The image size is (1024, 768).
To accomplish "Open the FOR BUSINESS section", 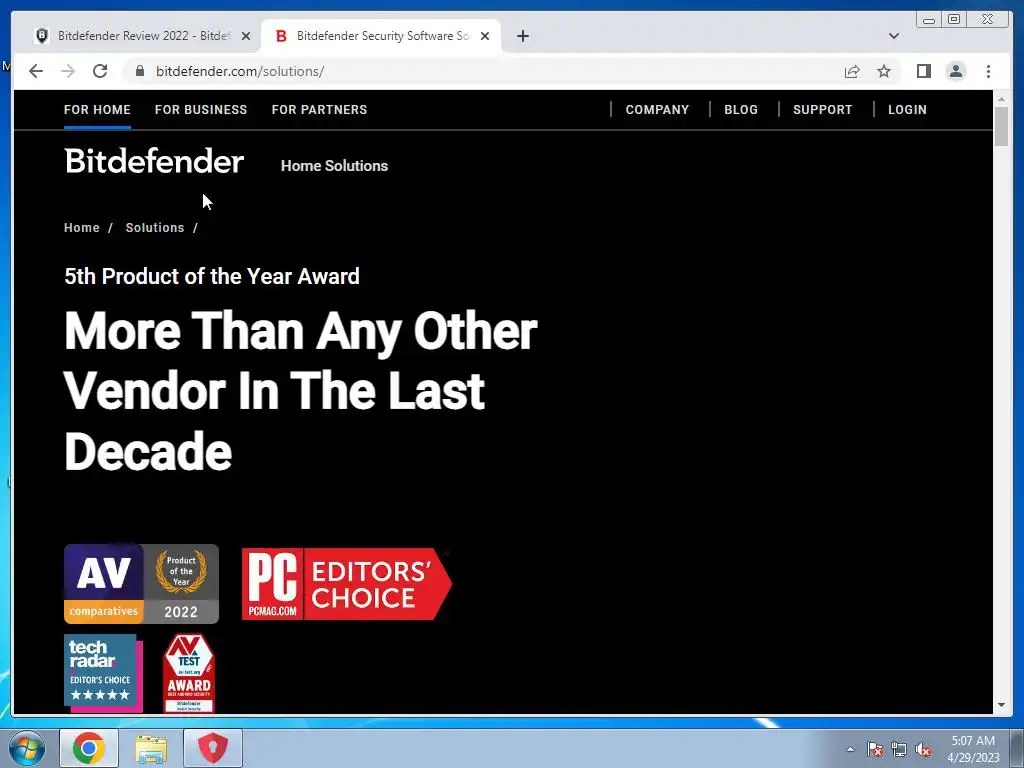I will tap(201, 110).
